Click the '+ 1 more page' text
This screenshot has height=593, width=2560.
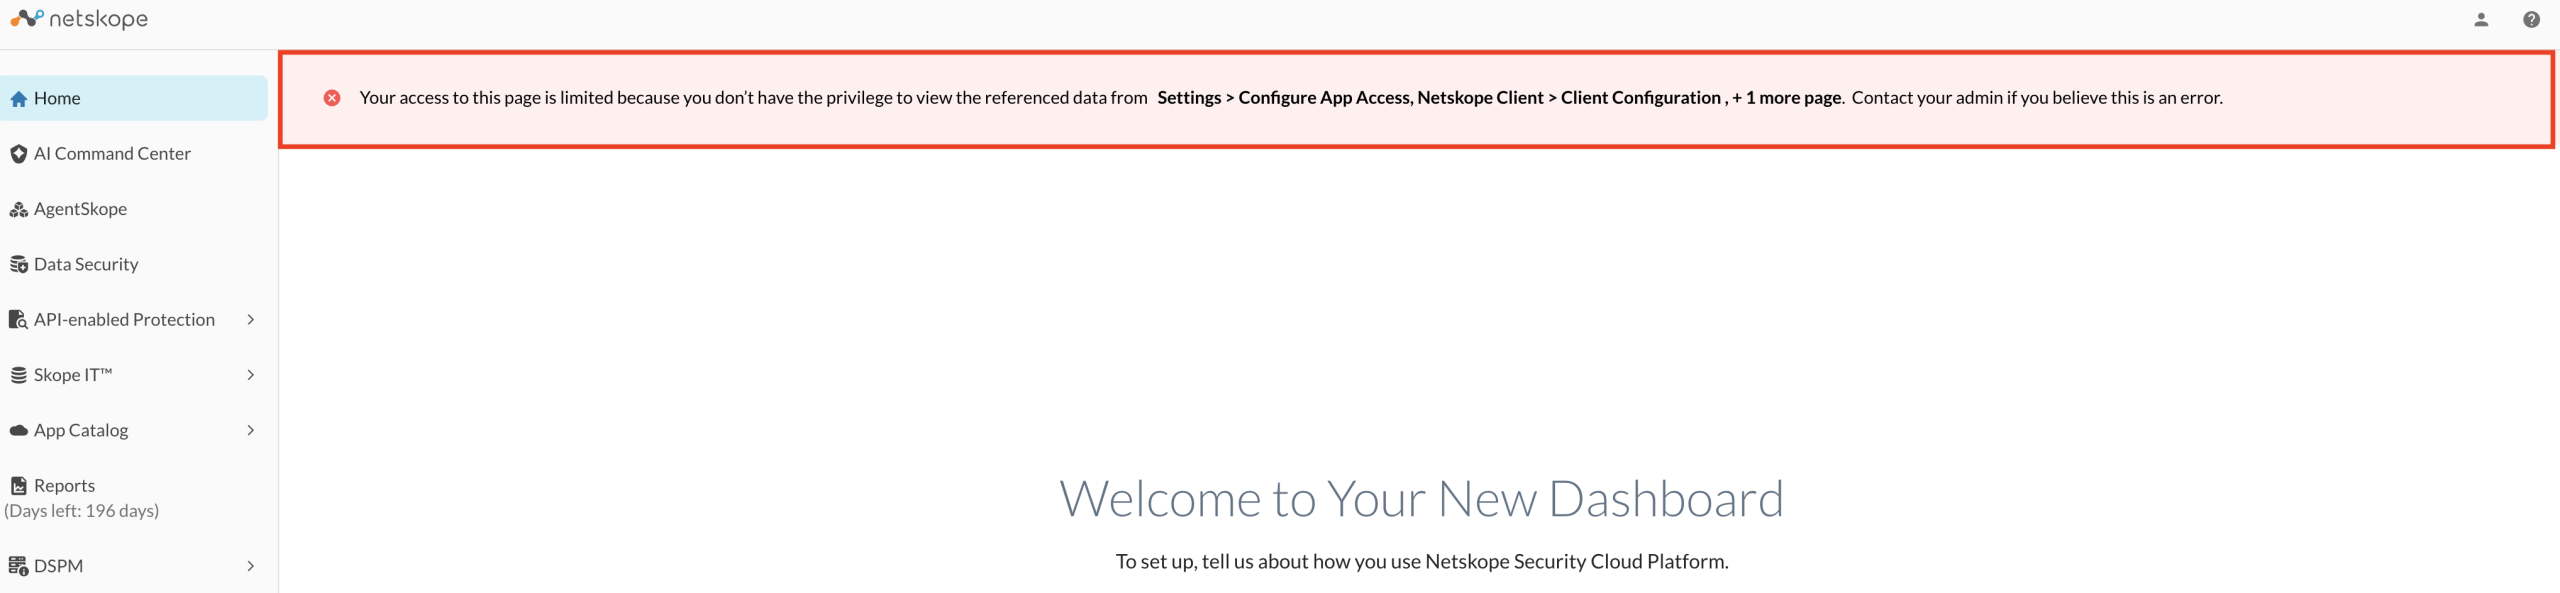tap(1787, 98)
